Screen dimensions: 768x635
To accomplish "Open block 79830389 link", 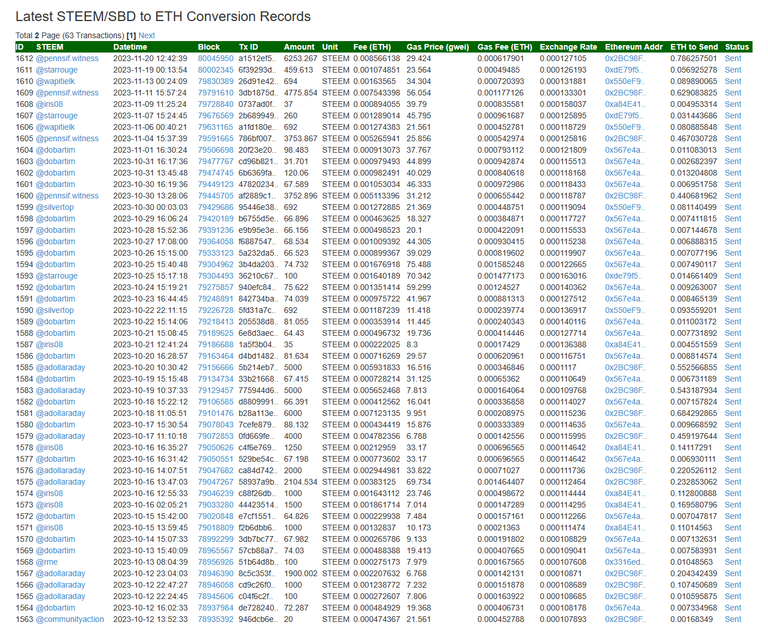I will (x=216, y=81).
